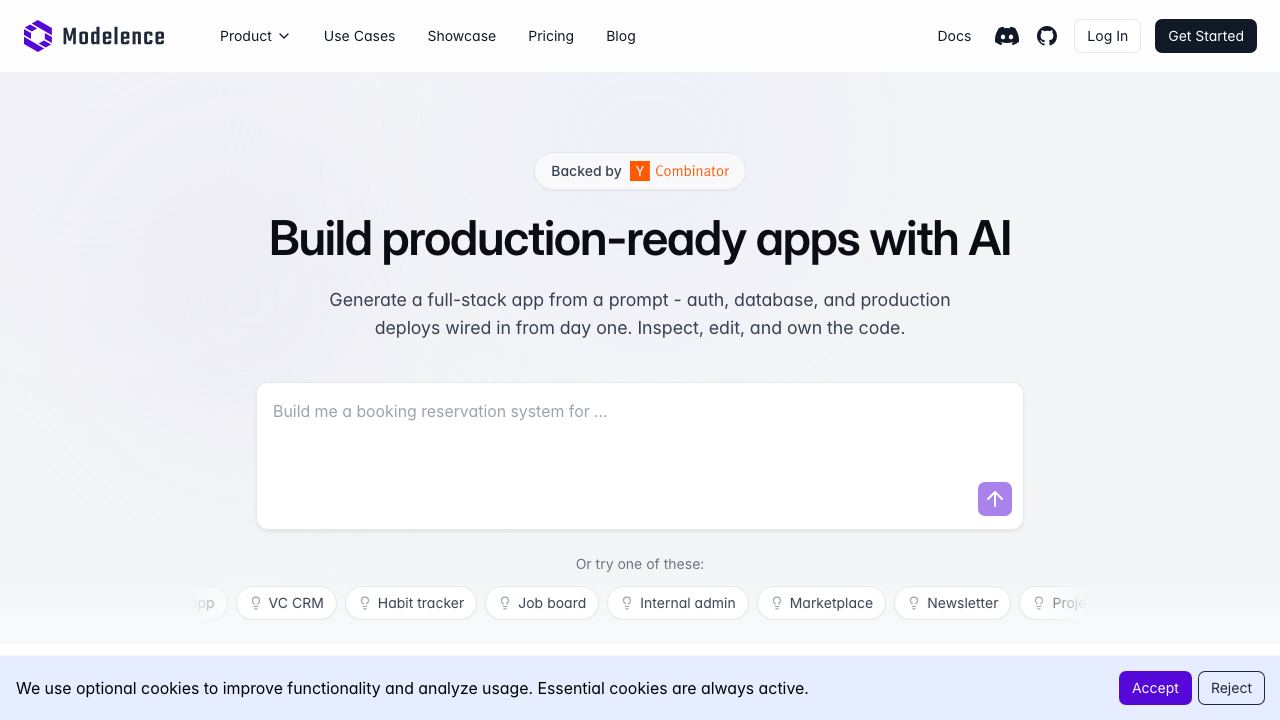Image resolution: width=1280 pixels, height=720 pixels.
Task: Click the Modelence wordmark text
Action: coord(113,37)
